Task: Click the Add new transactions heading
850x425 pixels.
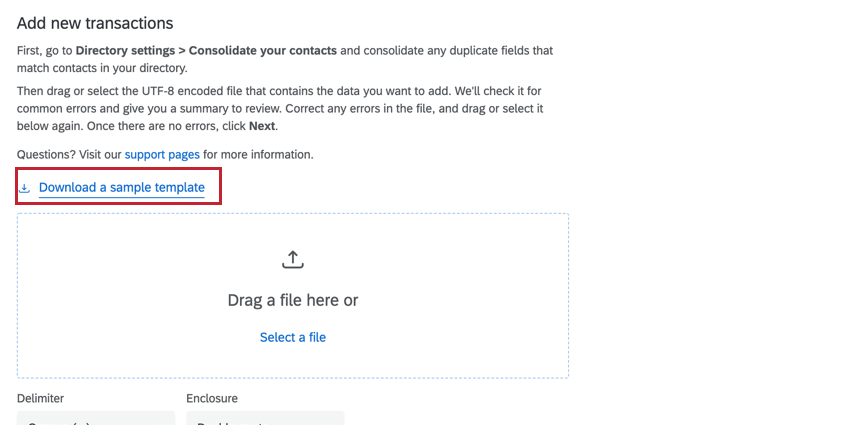Action: point(95,23)
